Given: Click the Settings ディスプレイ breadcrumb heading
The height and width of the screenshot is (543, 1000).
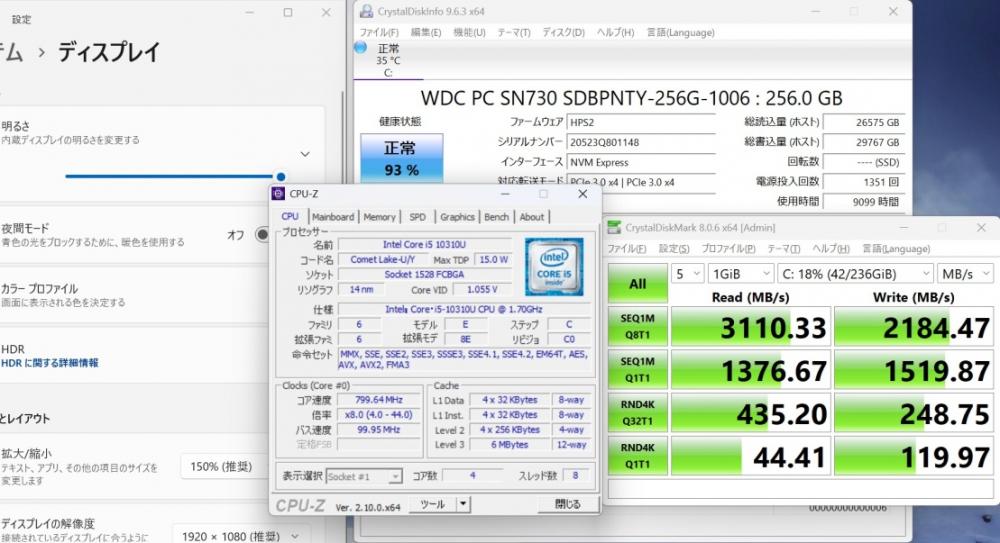Looking at the screenshot, I should tap(108, 52).
